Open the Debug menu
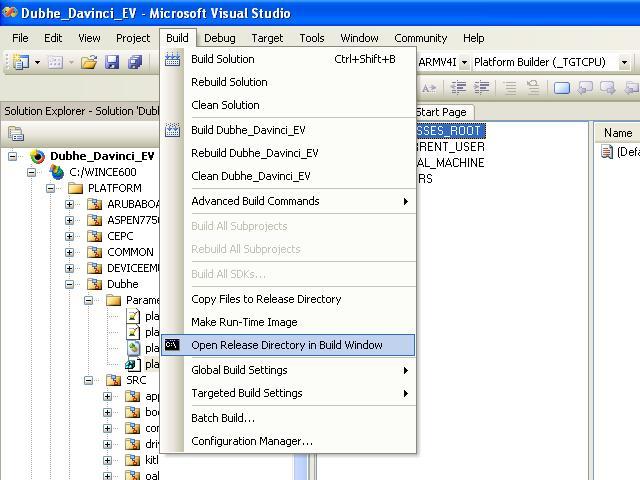 click(220, 38)
